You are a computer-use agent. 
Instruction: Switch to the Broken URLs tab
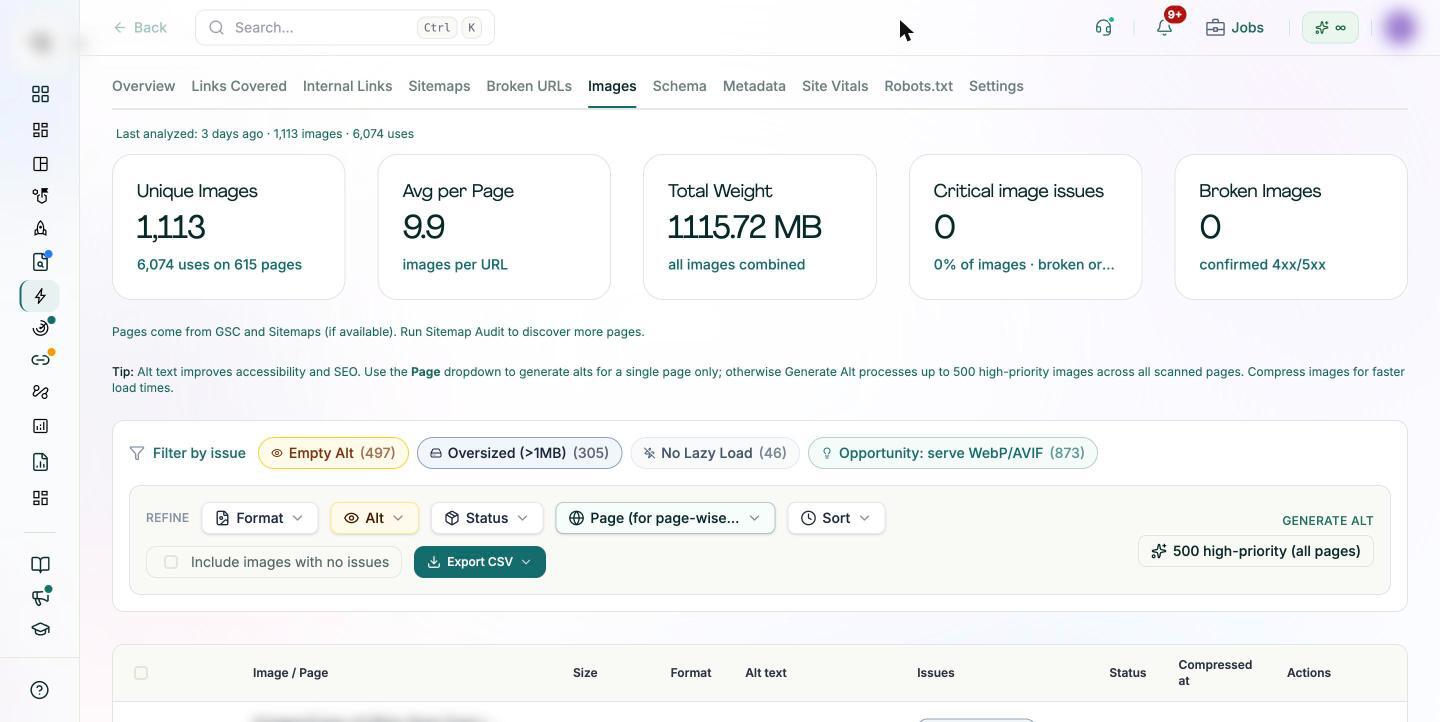click(x=529, y=86)
